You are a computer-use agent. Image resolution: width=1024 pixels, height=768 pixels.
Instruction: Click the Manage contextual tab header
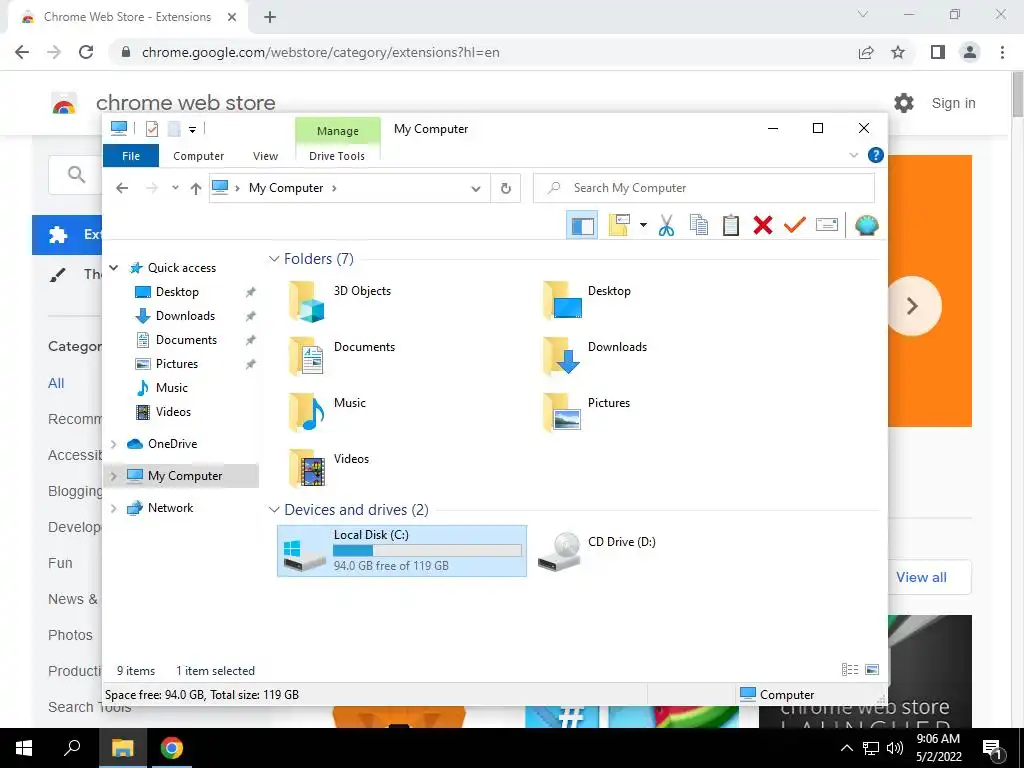338,131
